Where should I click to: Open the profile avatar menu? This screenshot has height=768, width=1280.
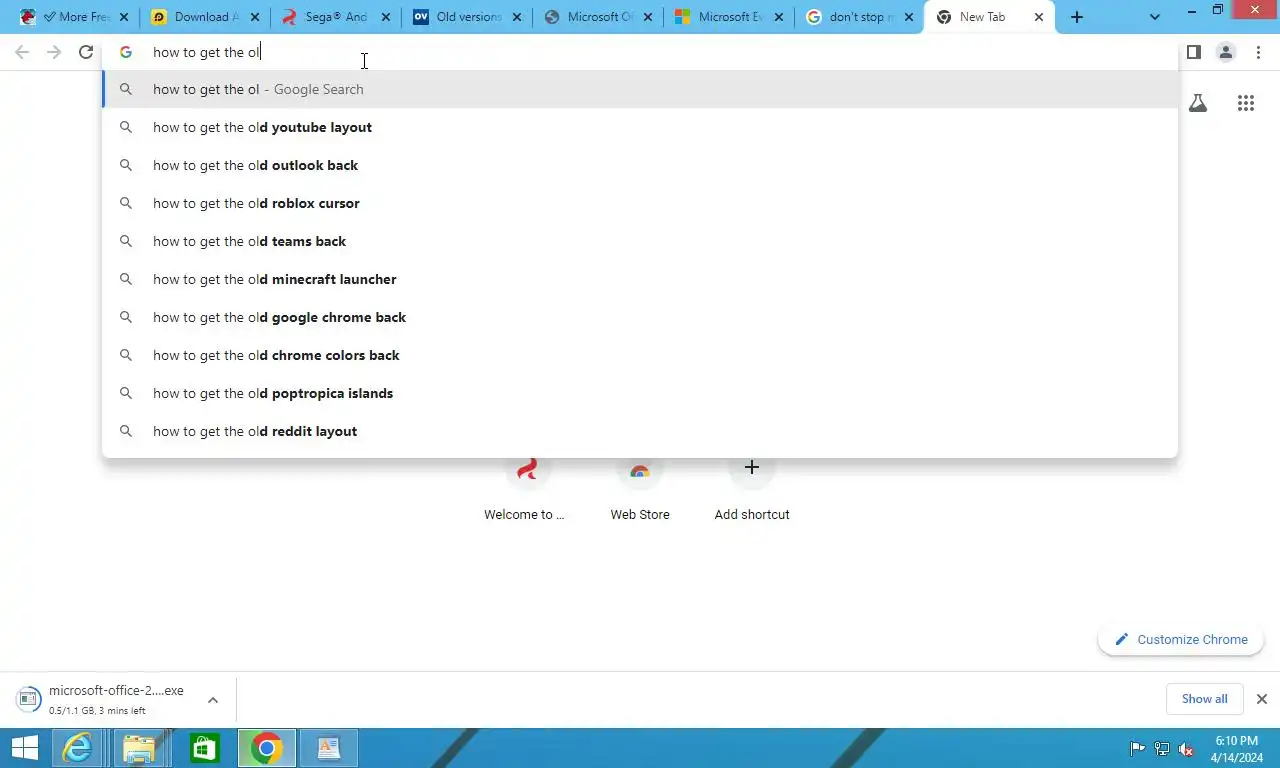(1226, 52)
